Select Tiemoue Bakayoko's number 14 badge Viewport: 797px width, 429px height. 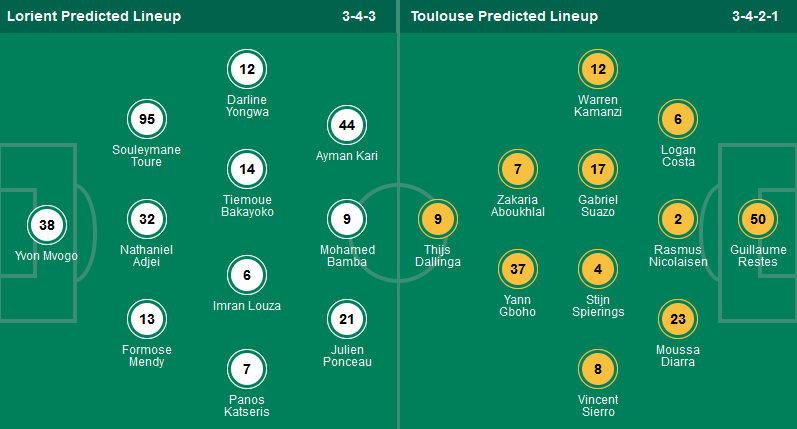[x=247, y=169]
